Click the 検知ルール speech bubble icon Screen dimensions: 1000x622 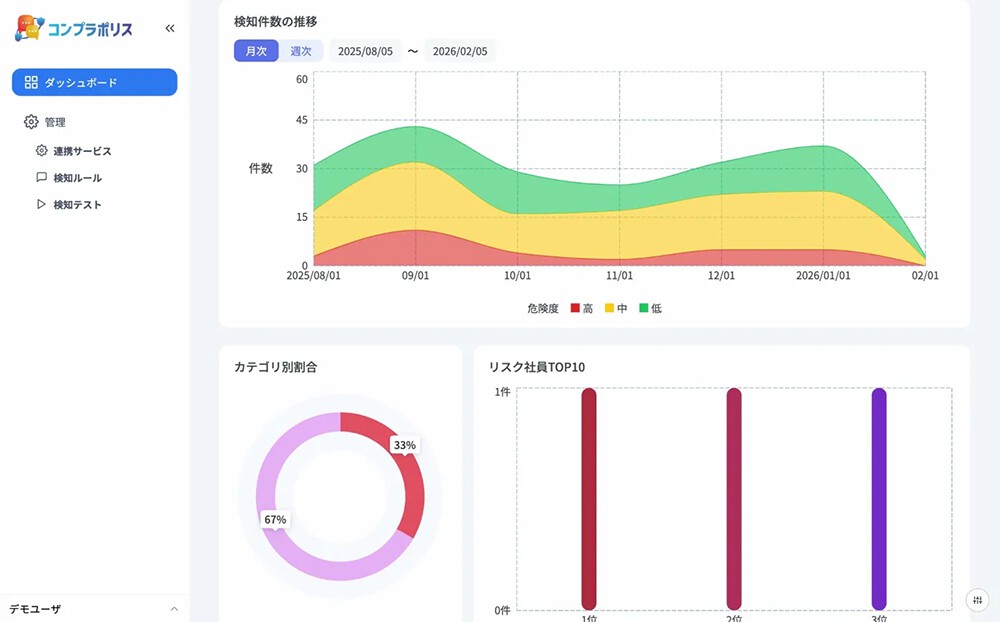[x=42, y=178]
